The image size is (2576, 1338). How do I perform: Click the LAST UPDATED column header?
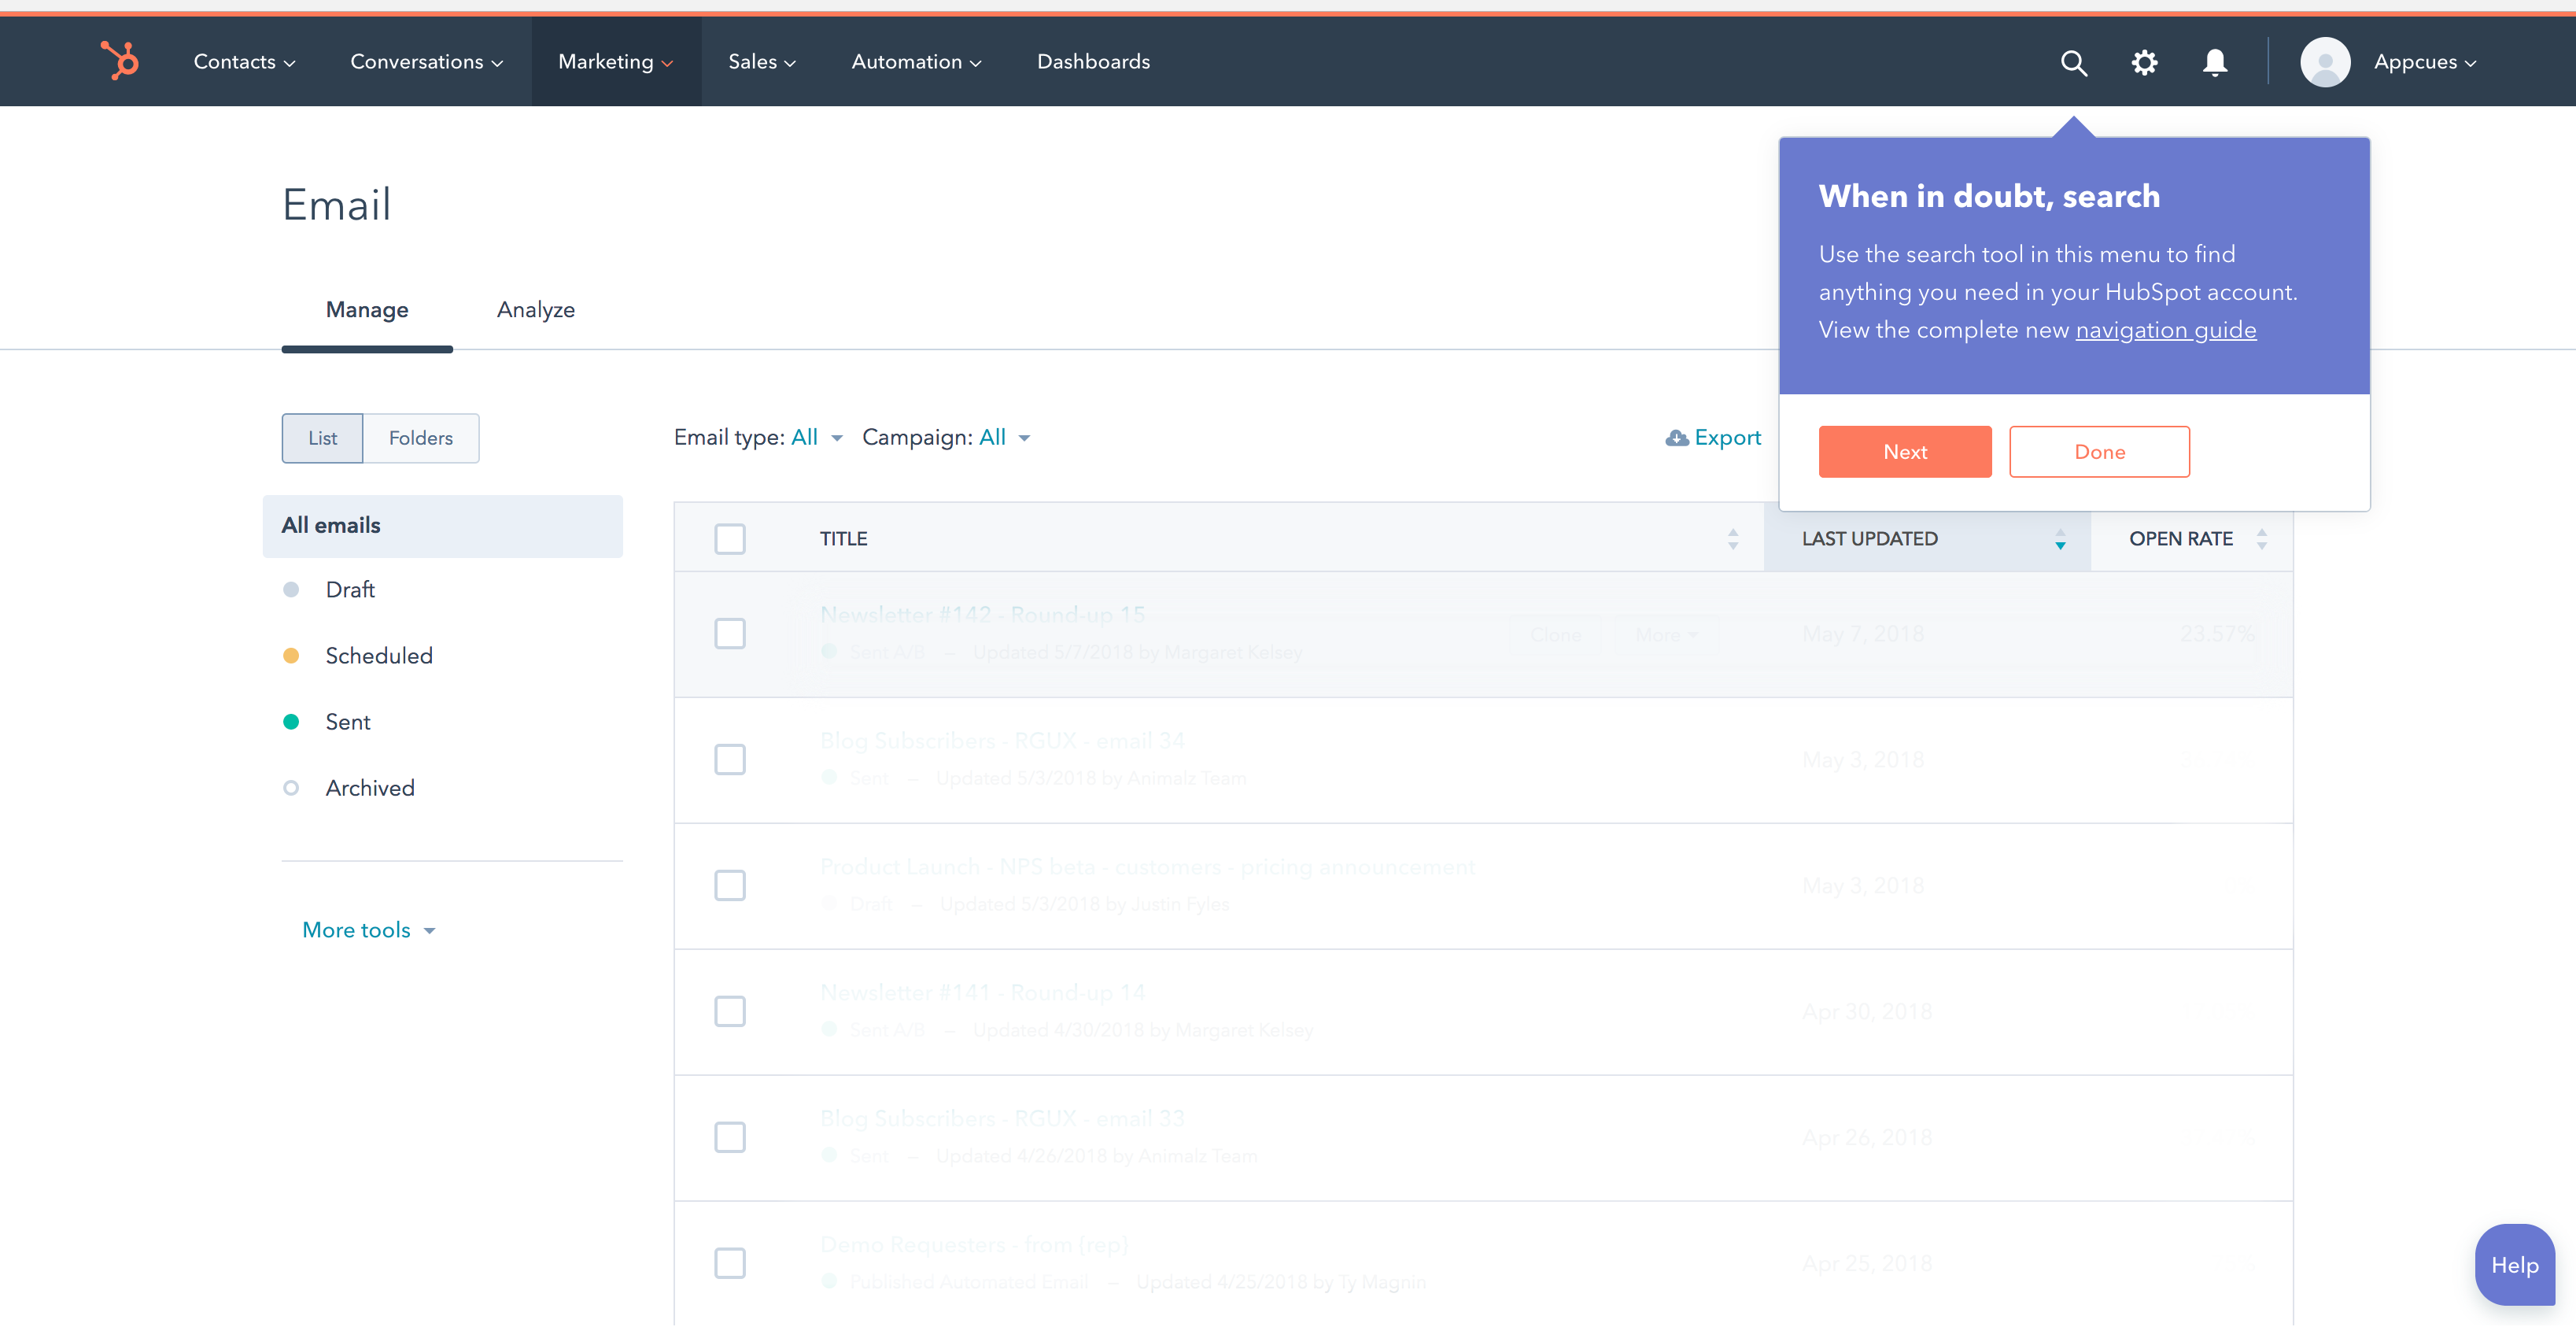(1869, 539)
